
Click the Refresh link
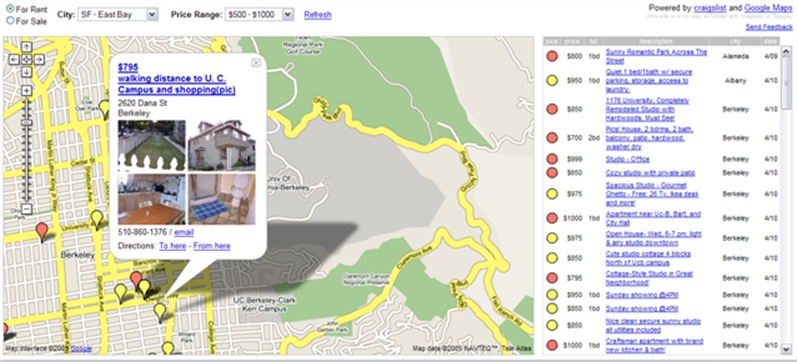[x=318, y=15]
